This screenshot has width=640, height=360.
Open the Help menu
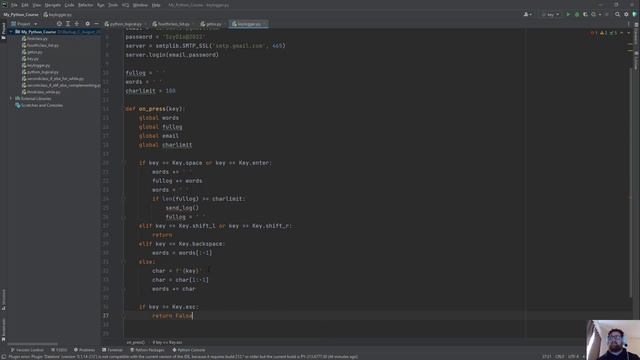156,5
